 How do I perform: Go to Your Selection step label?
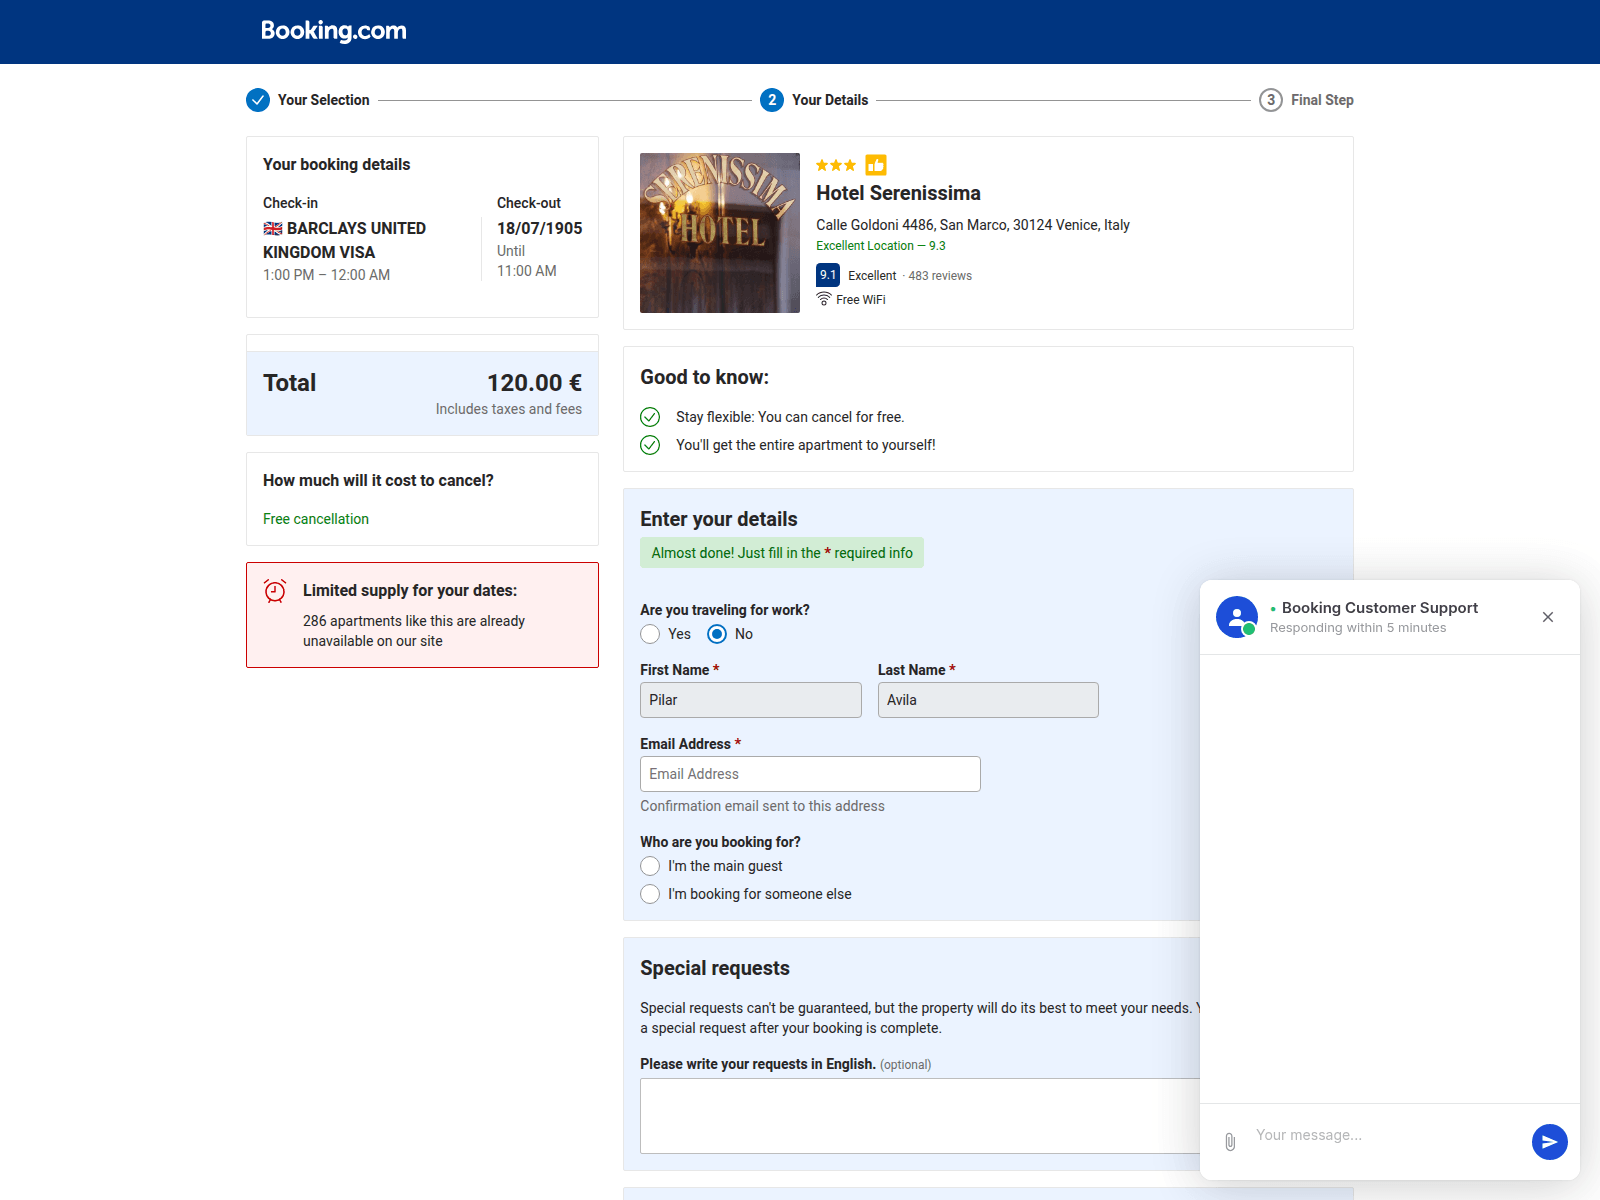[x=323, y=100]
